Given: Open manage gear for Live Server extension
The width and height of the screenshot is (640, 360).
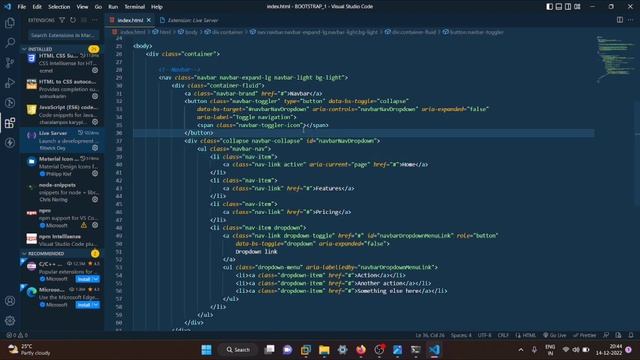Looking at the screenshot, I should tap(95, 148).
